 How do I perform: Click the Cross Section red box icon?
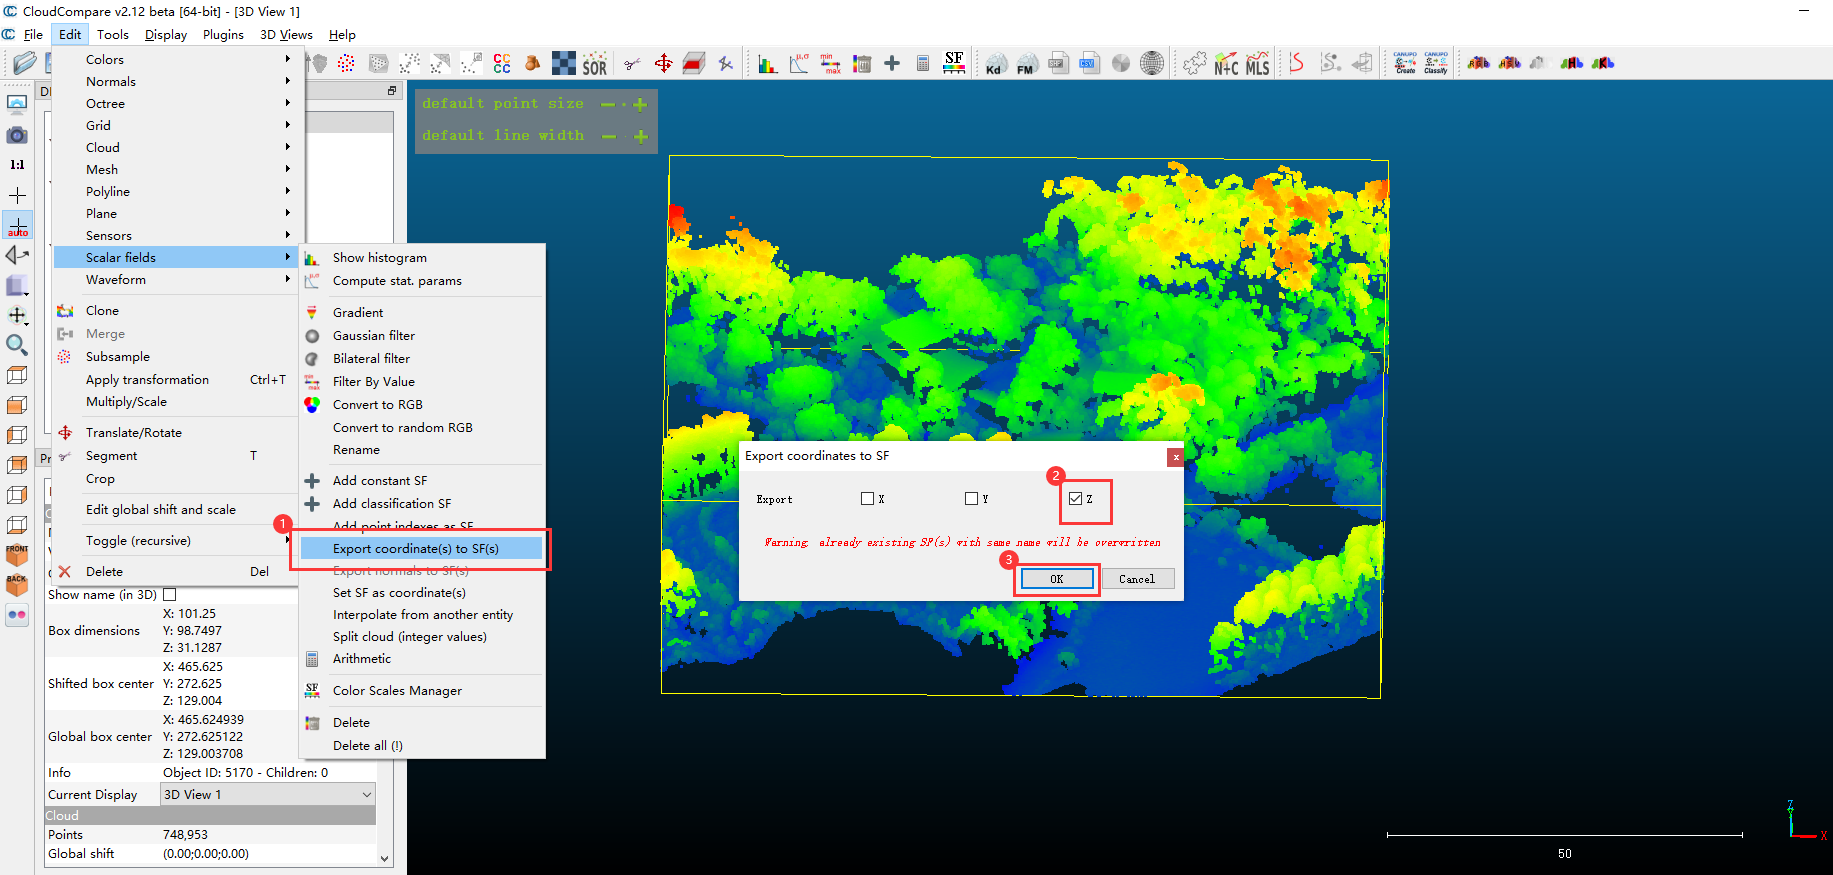pyautogui.click(x=694, y=64)
